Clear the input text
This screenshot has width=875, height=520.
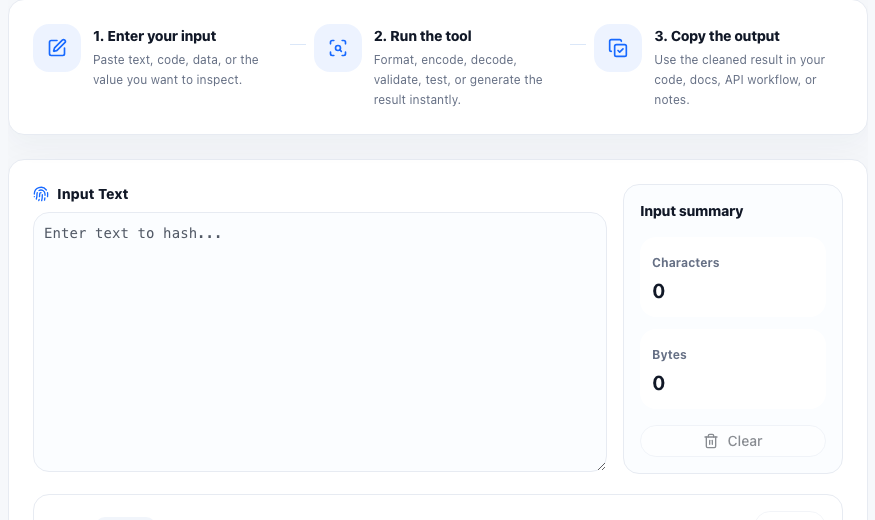[x=733, y=441]
